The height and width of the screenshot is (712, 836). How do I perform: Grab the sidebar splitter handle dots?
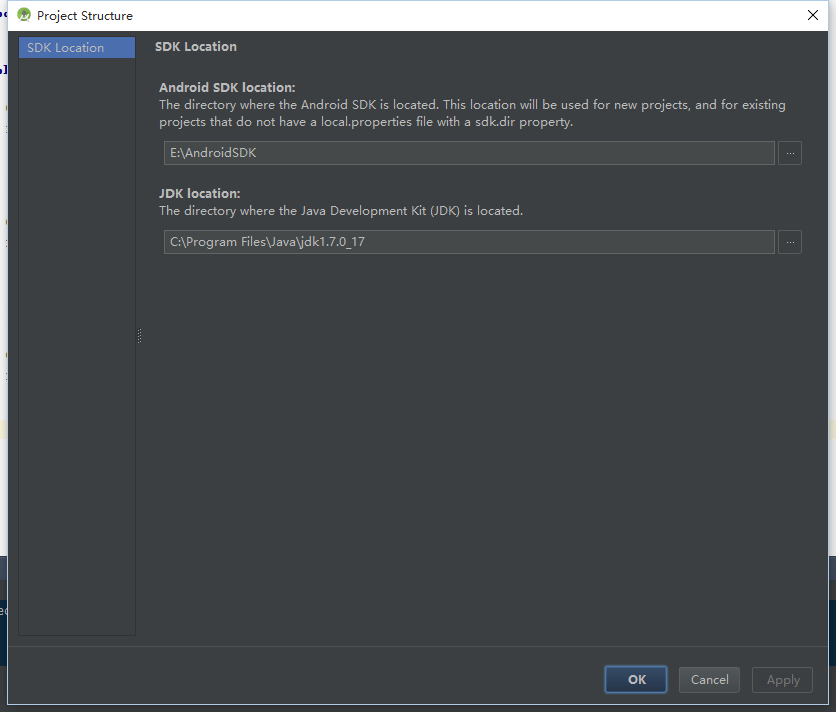pos(140,336)
